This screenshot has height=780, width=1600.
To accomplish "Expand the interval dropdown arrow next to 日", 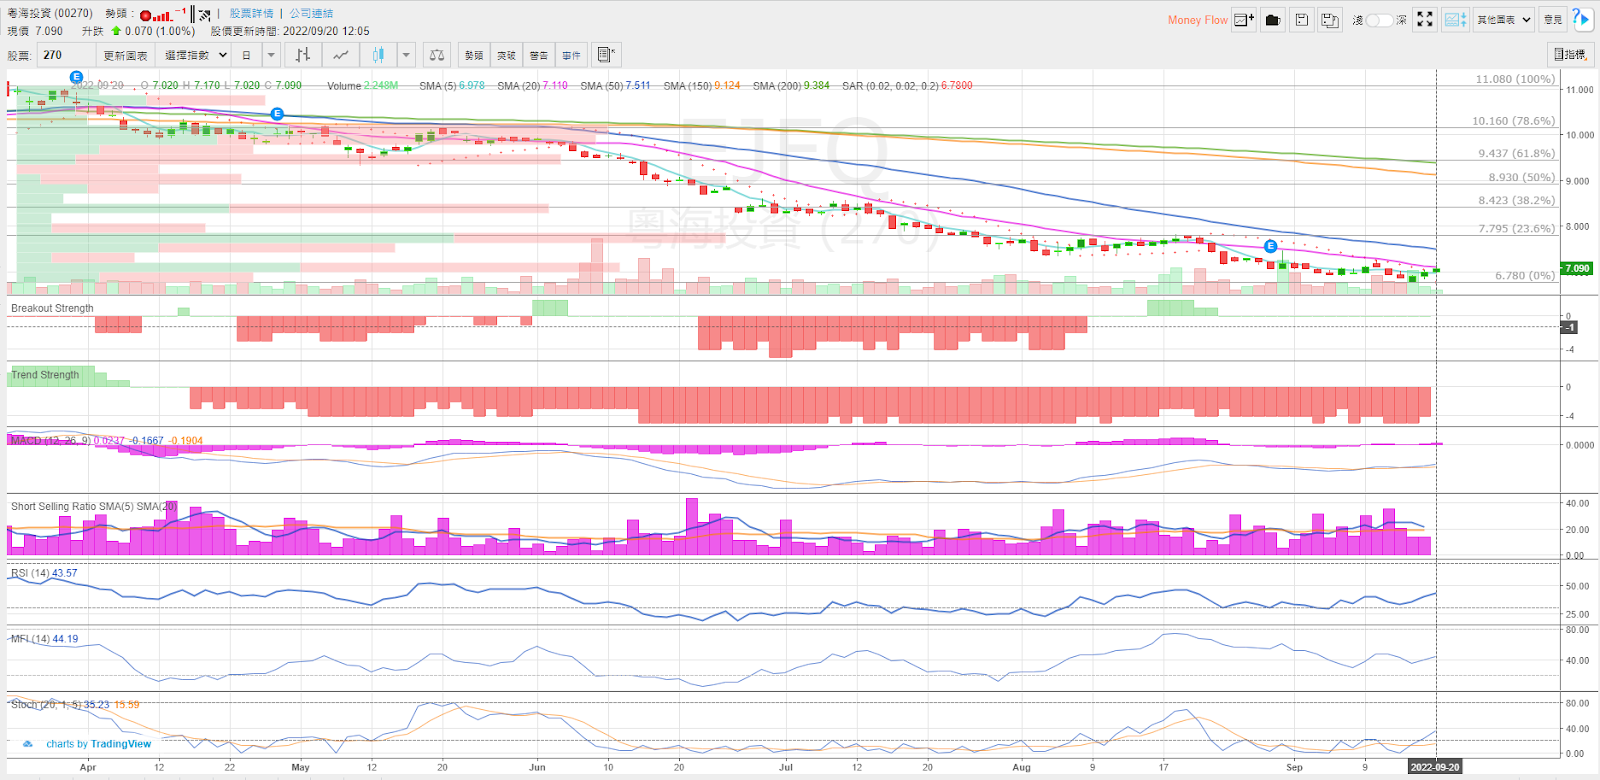I will point(271,55).
